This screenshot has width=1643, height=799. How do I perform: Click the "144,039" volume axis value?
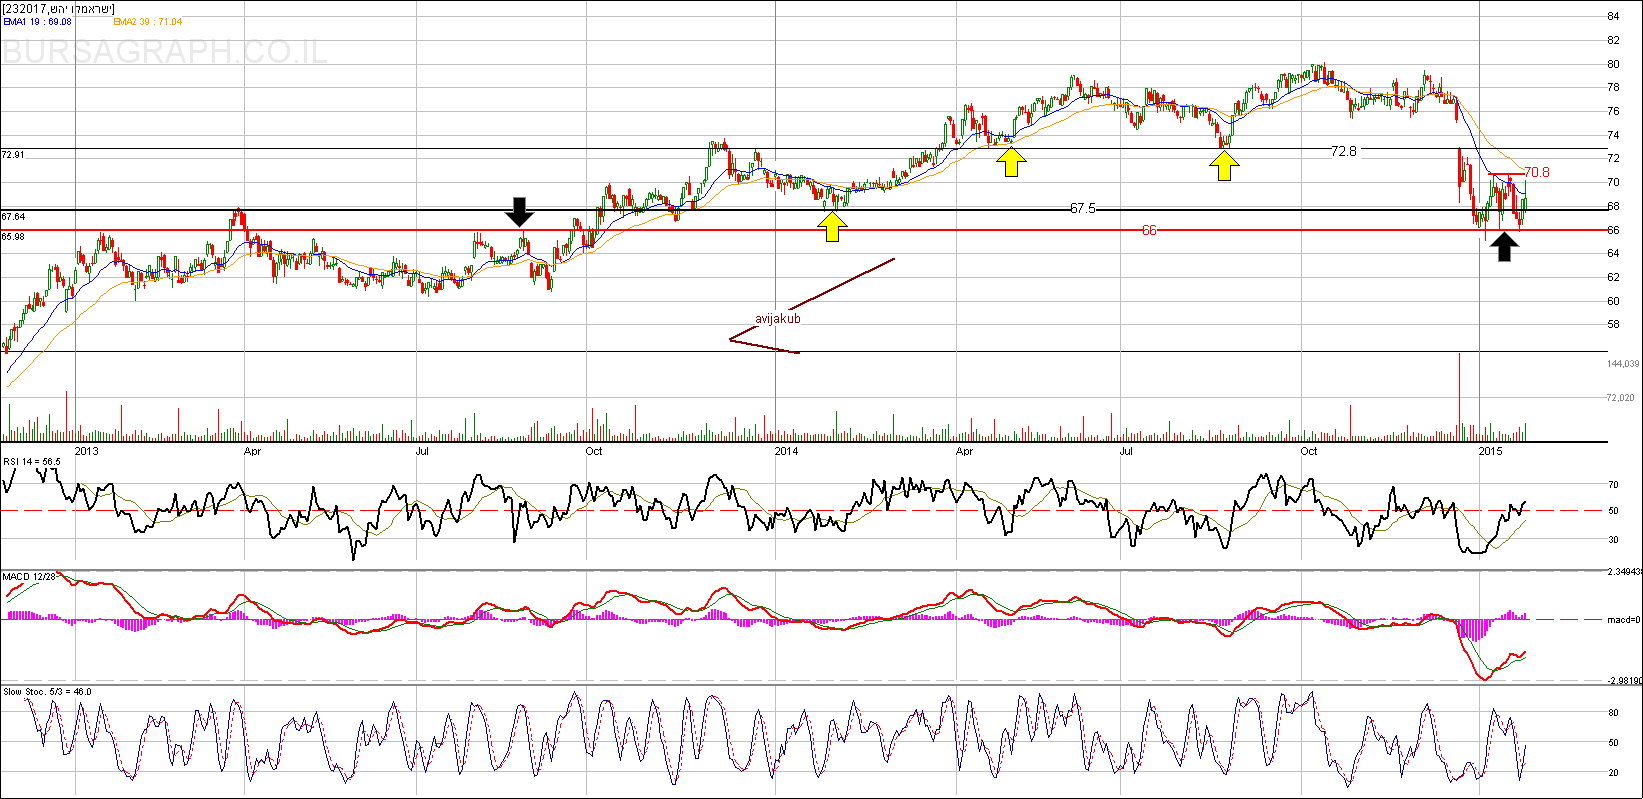(1623, 363)
